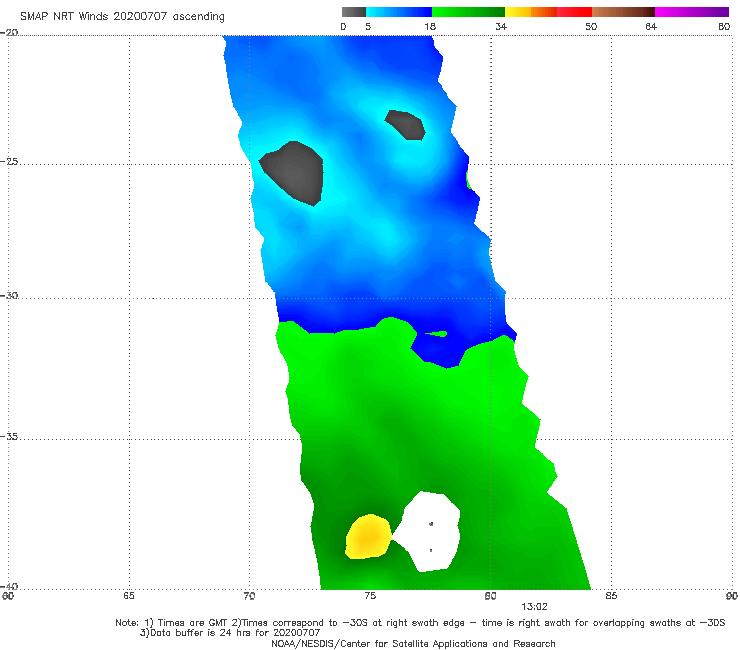This screenshot has width=740, height=650.
Task: Click the longitude label 70
Action: (250, 596)
